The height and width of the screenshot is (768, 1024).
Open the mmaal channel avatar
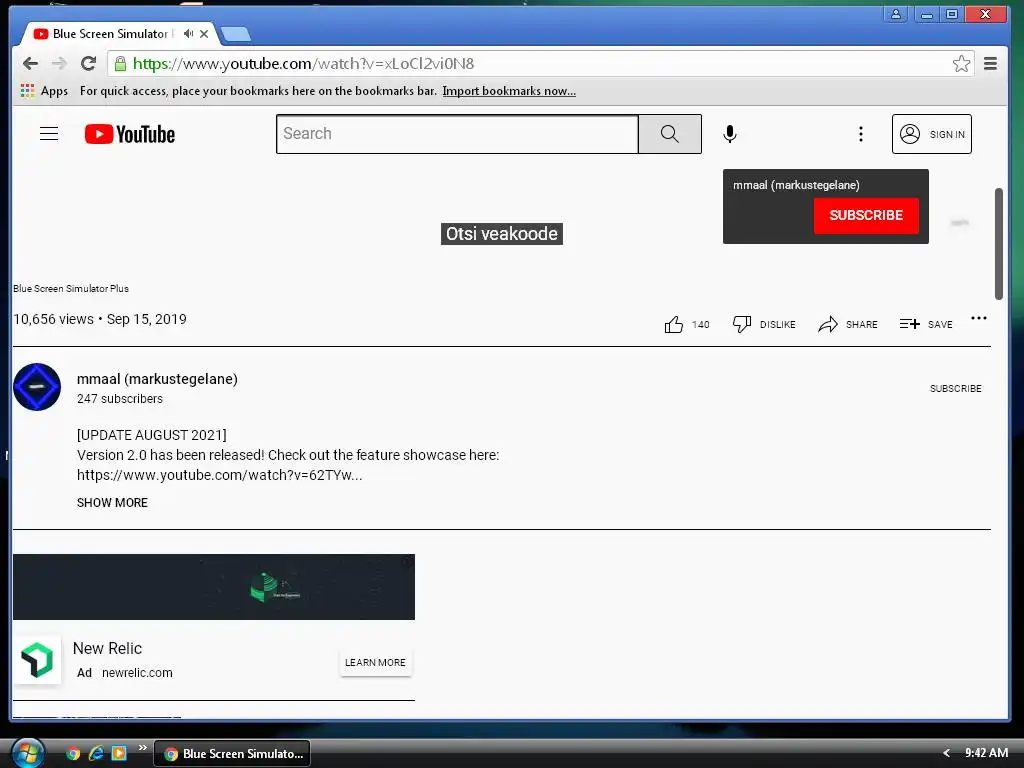37,387
